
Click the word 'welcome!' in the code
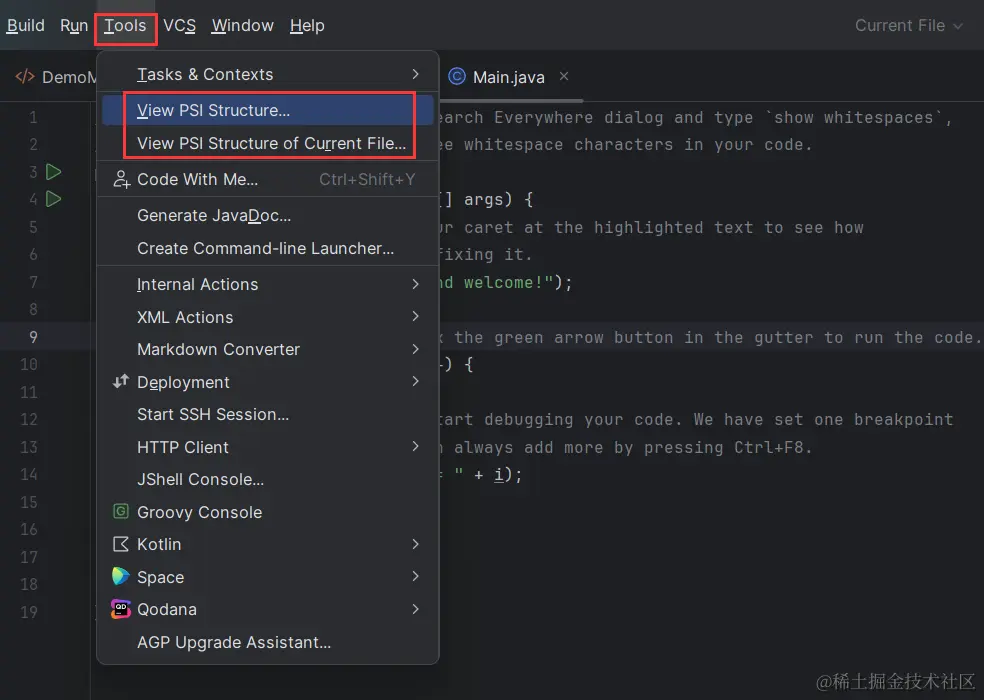click(504, 283)
